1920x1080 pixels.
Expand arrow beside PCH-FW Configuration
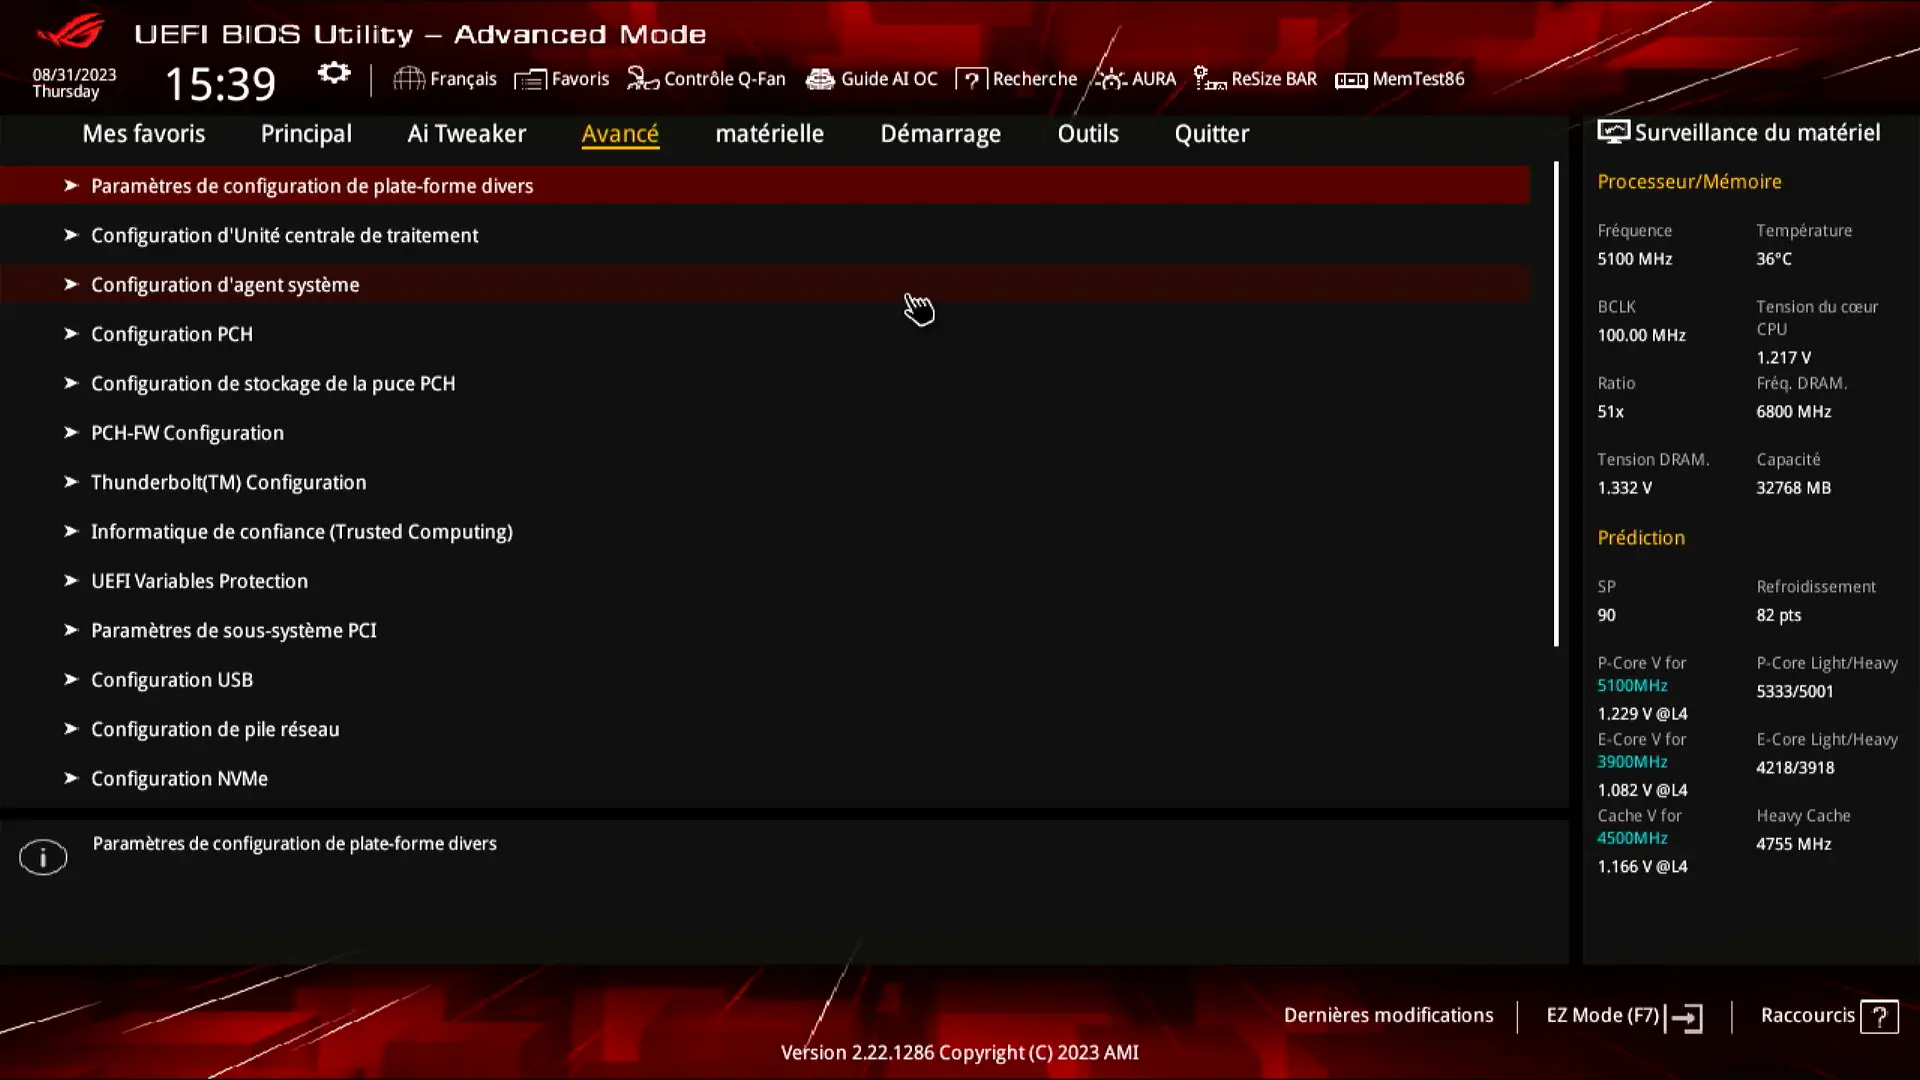click(71, 432)
